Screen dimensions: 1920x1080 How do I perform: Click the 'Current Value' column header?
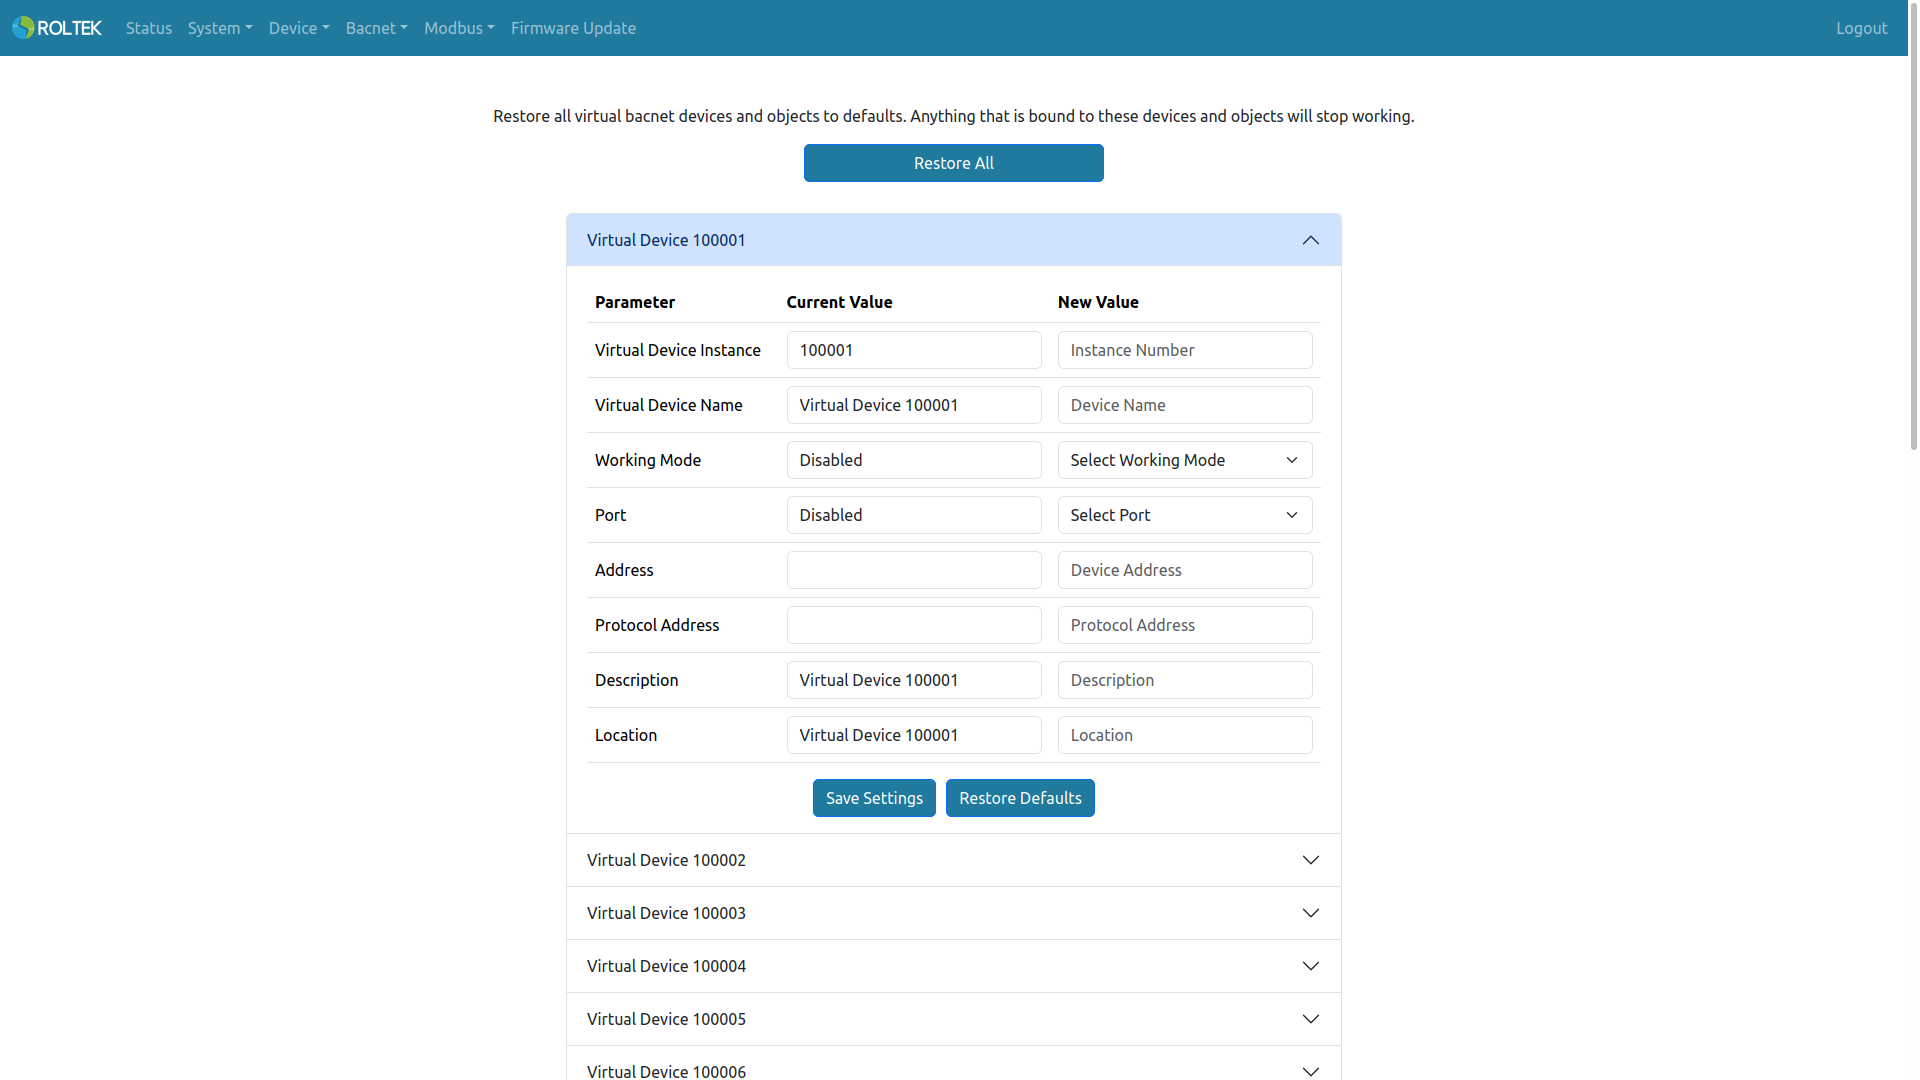pyautogui.click(x=839, y=302)
